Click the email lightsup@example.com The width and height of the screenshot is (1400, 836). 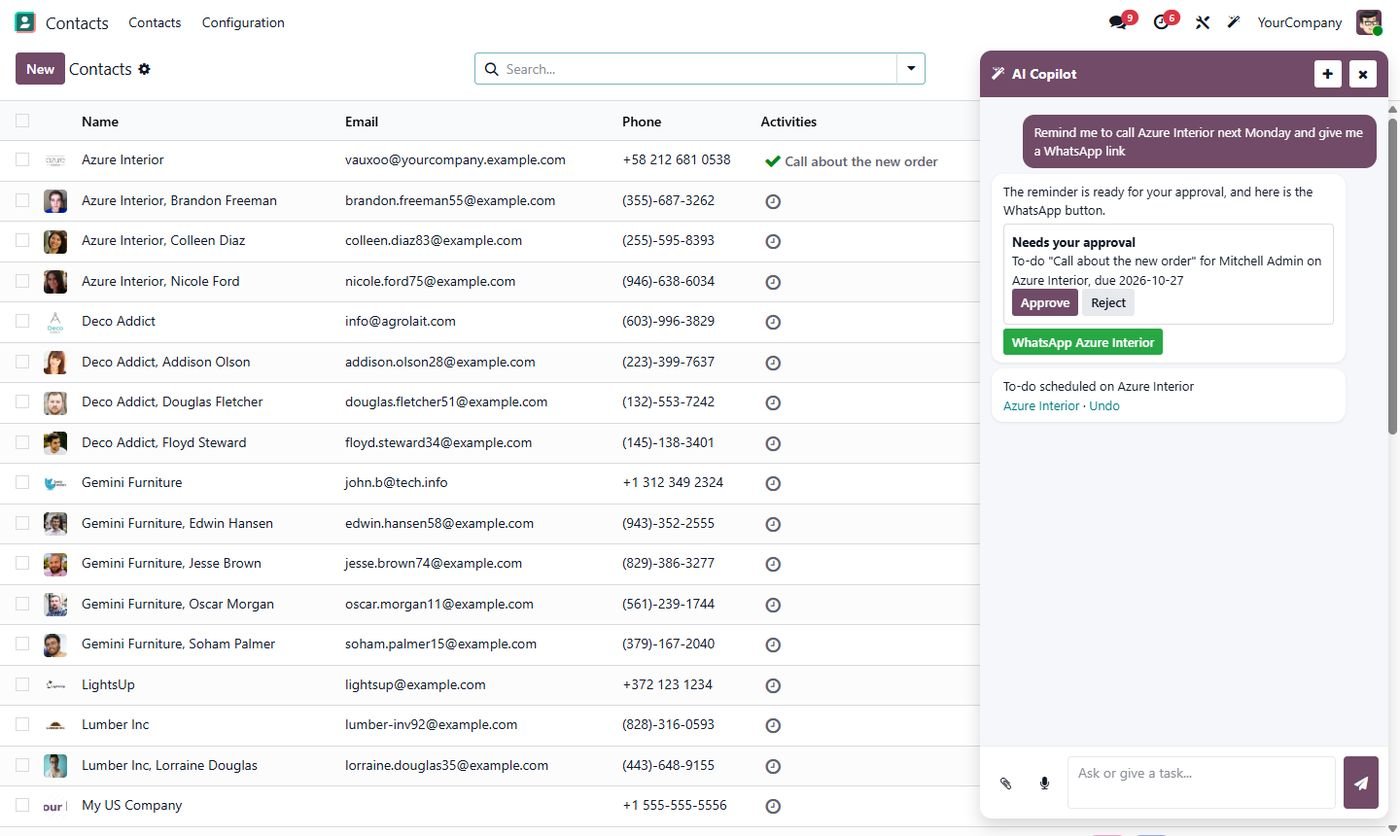click(415, 685)
